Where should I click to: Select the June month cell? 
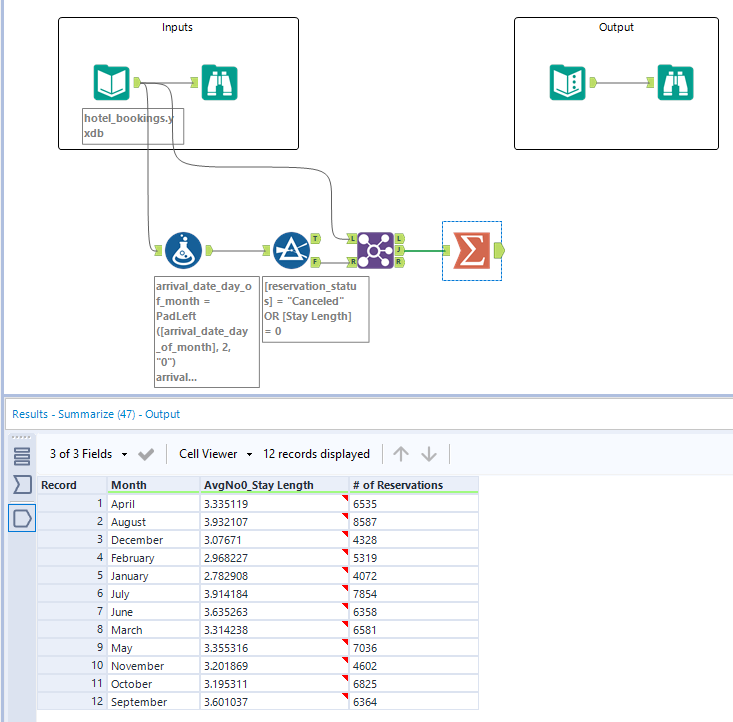[153, 612]
